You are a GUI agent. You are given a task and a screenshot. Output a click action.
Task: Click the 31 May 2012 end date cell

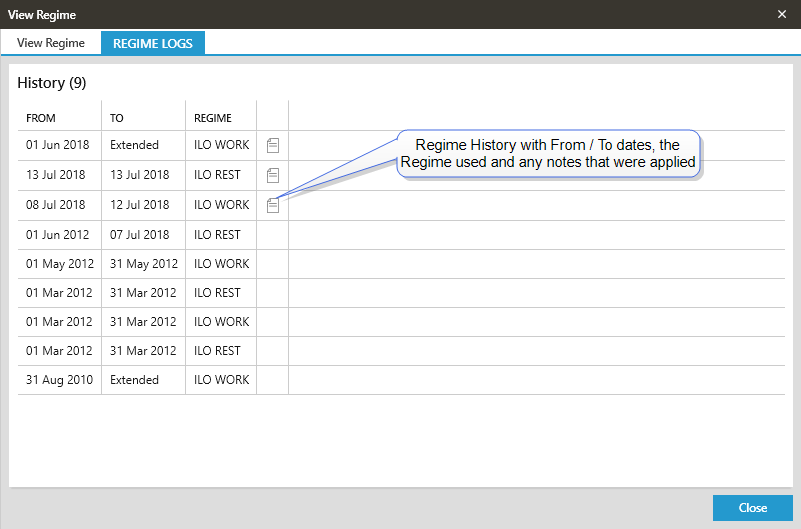click(143, 264)
